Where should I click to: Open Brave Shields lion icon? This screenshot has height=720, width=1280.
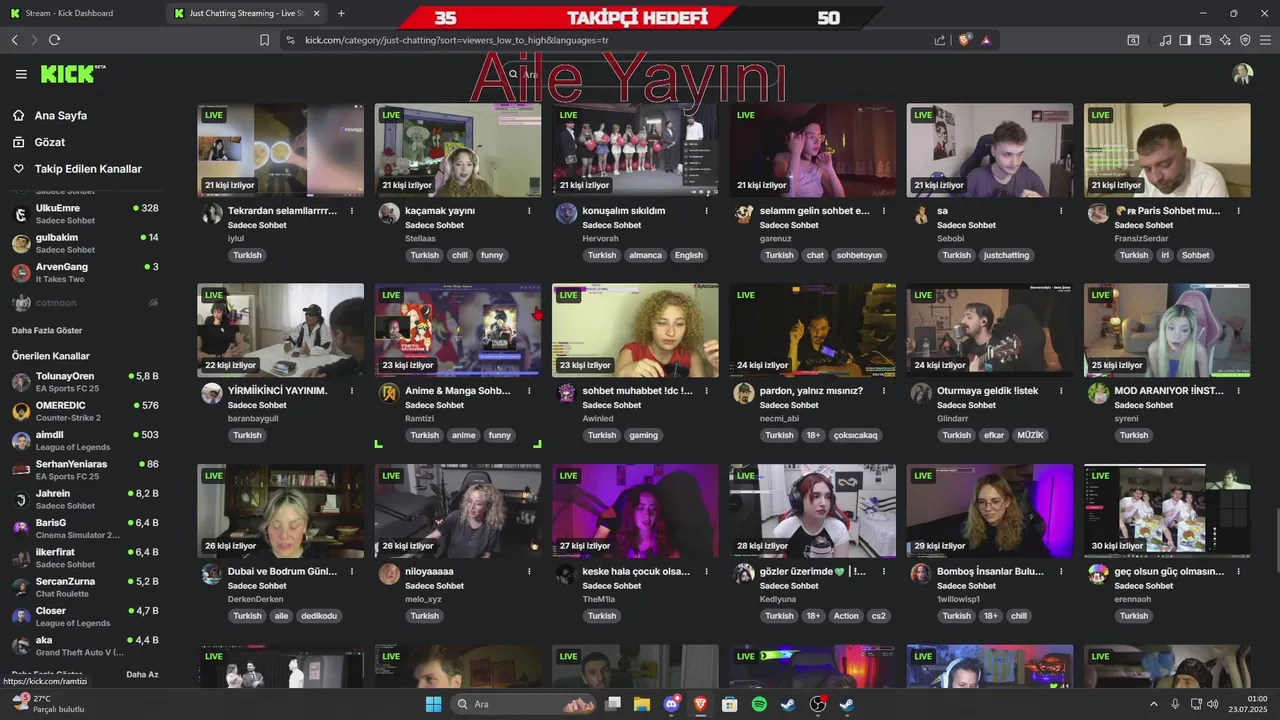[x=964, y=40]
